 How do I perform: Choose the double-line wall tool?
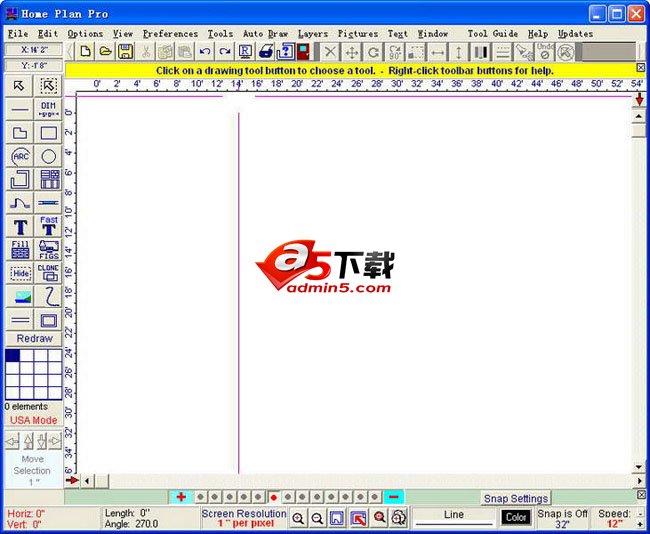pos(49,203)
